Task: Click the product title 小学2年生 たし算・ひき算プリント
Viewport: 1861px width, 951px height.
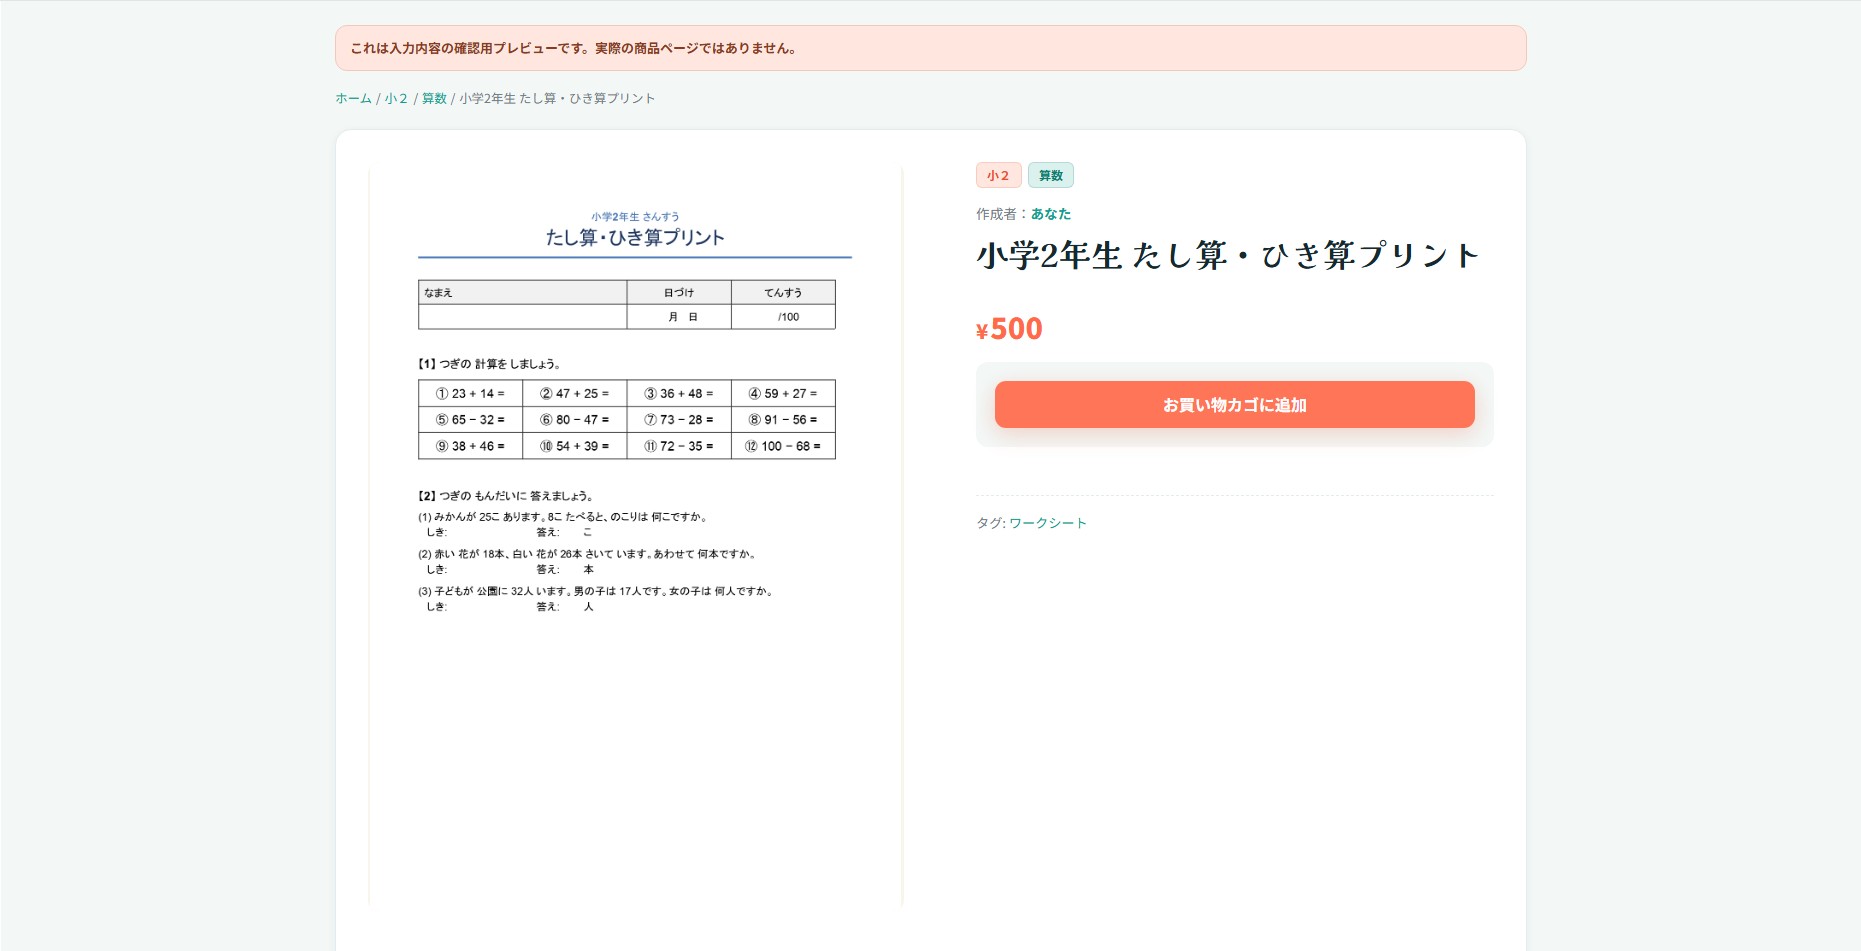Action: coord(1228,256)
